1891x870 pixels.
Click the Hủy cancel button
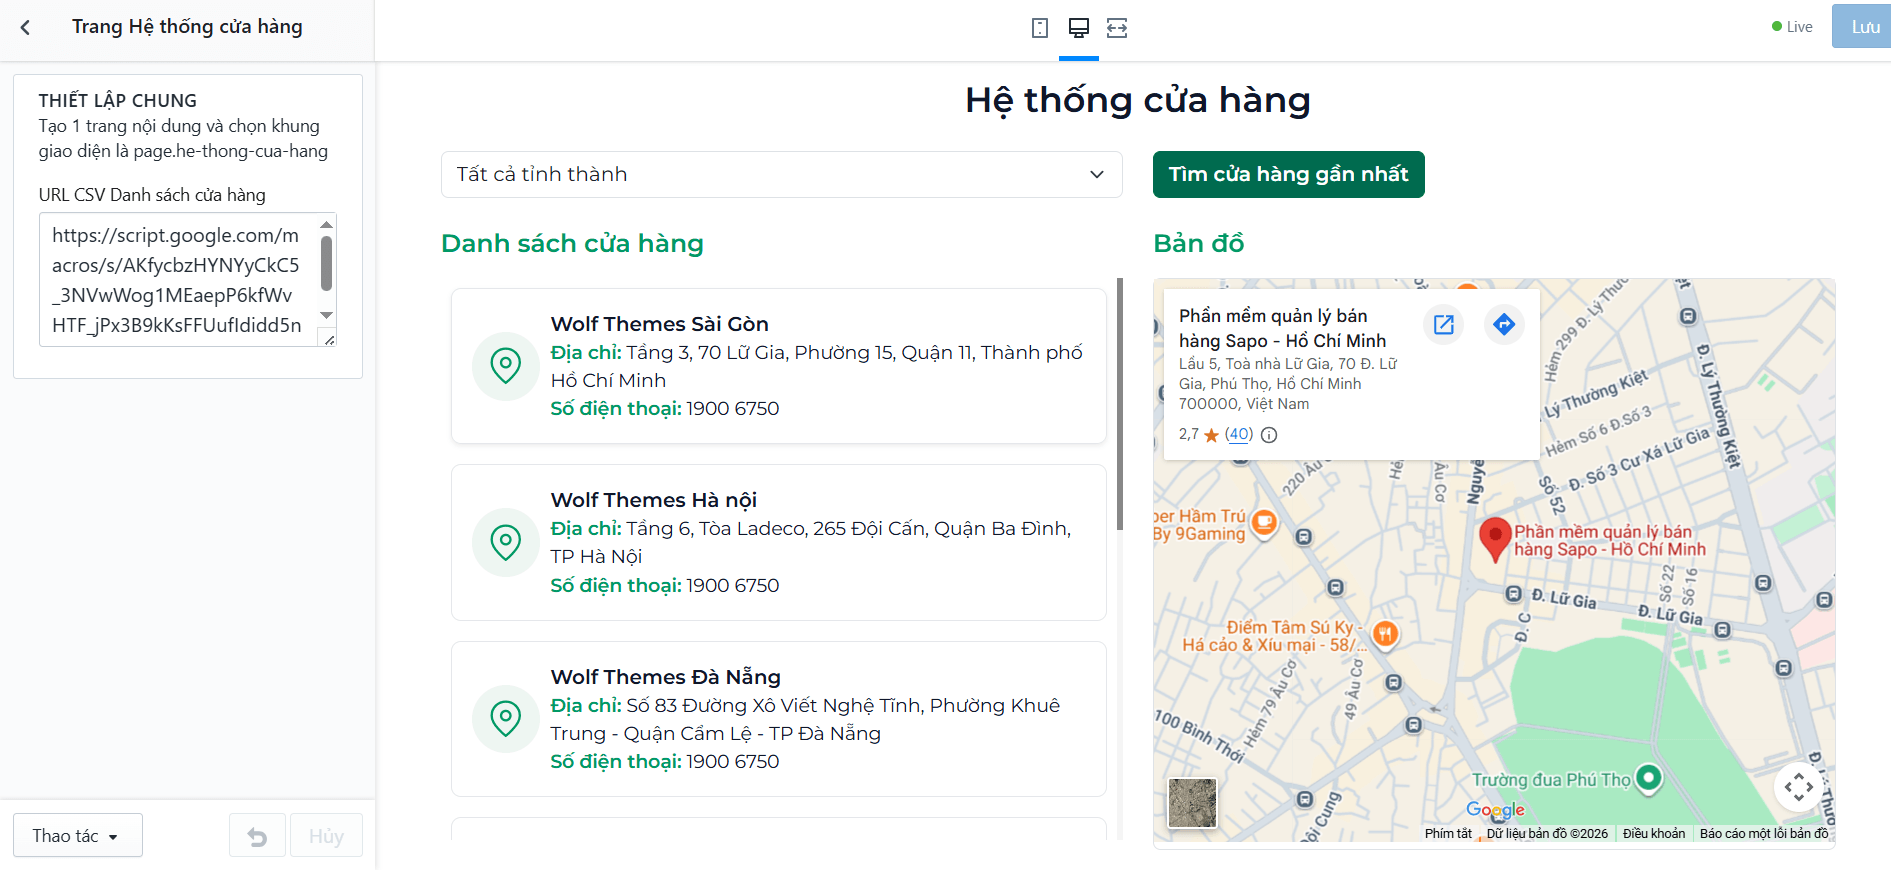[326, 836]
